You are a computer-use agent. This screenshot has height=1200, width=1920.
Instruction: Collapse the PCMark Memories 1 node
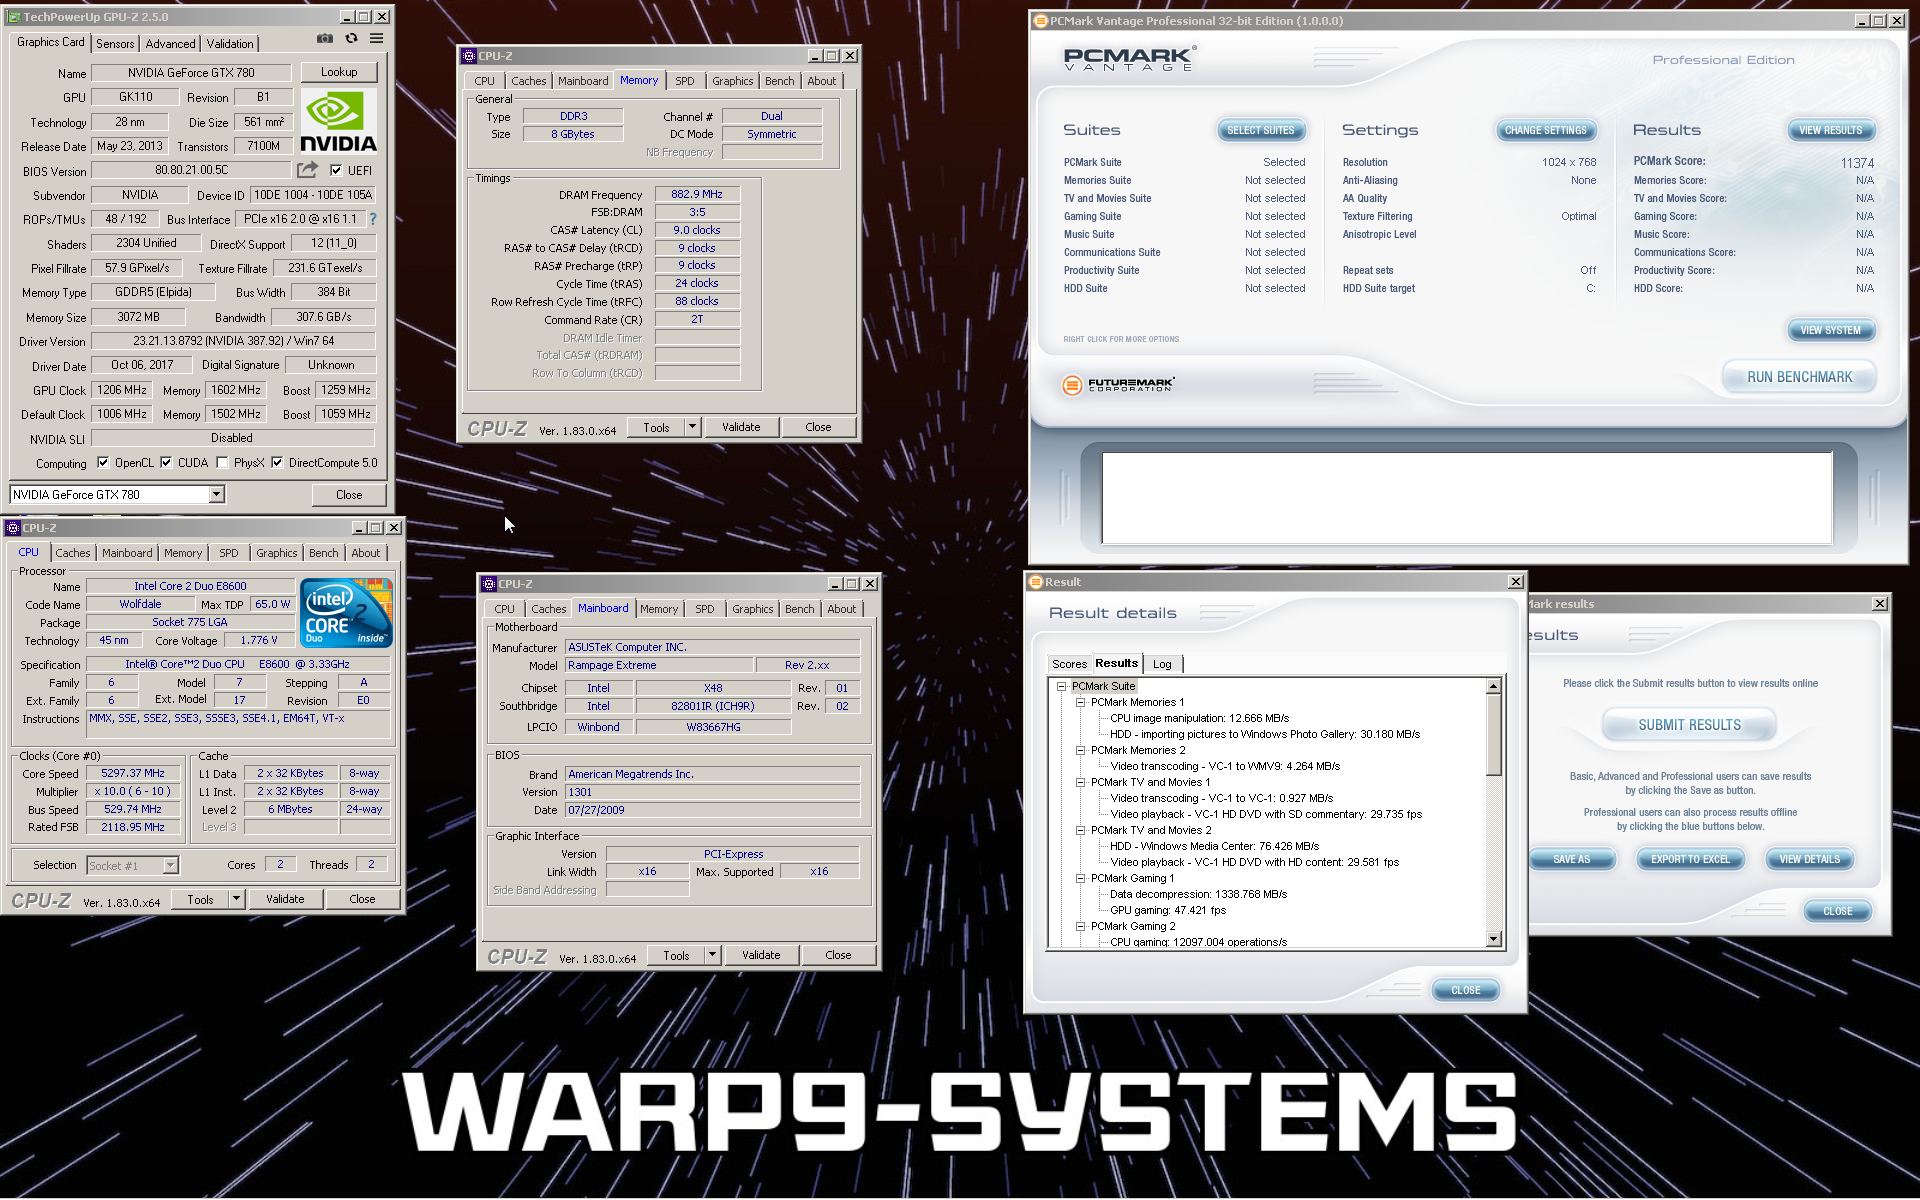coord(1080,702)
